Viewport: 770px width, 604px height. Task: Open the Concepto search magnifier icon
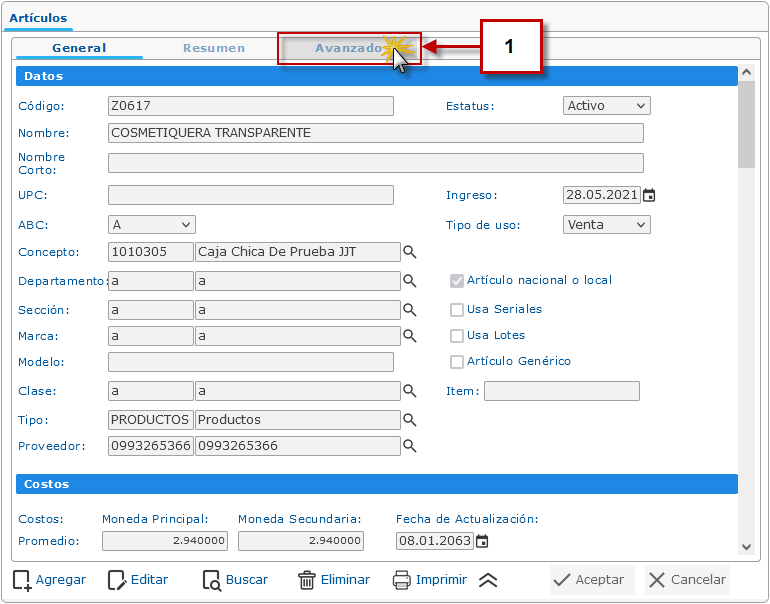point(409,252)
